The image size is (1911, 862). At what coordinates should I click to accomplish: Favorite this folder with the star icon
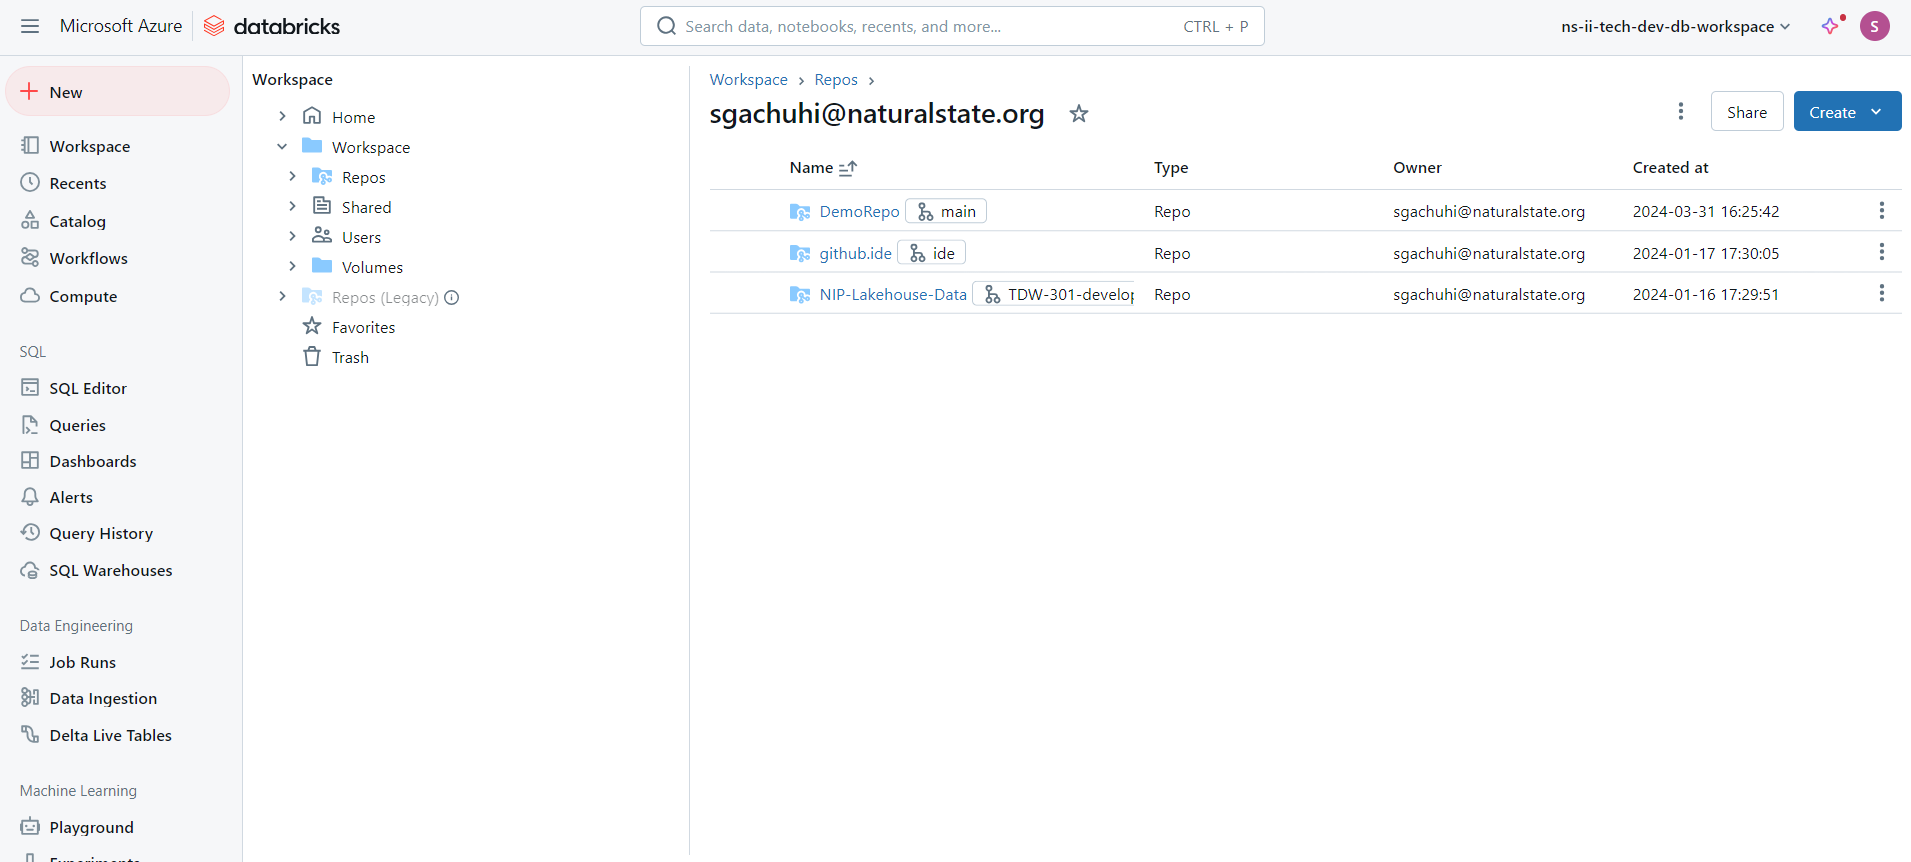(x=1078, y=114)
